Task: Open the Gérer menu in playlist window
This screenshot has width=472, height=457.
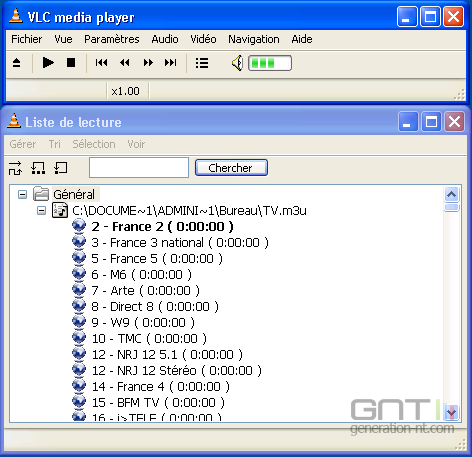Action: [x=23, y=144]
